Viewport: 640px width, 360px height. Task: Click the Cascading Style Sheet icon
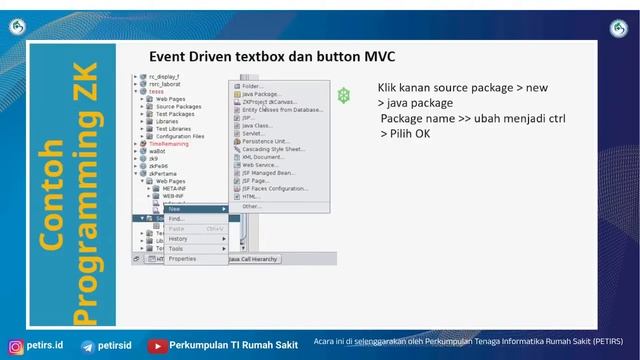237,149
